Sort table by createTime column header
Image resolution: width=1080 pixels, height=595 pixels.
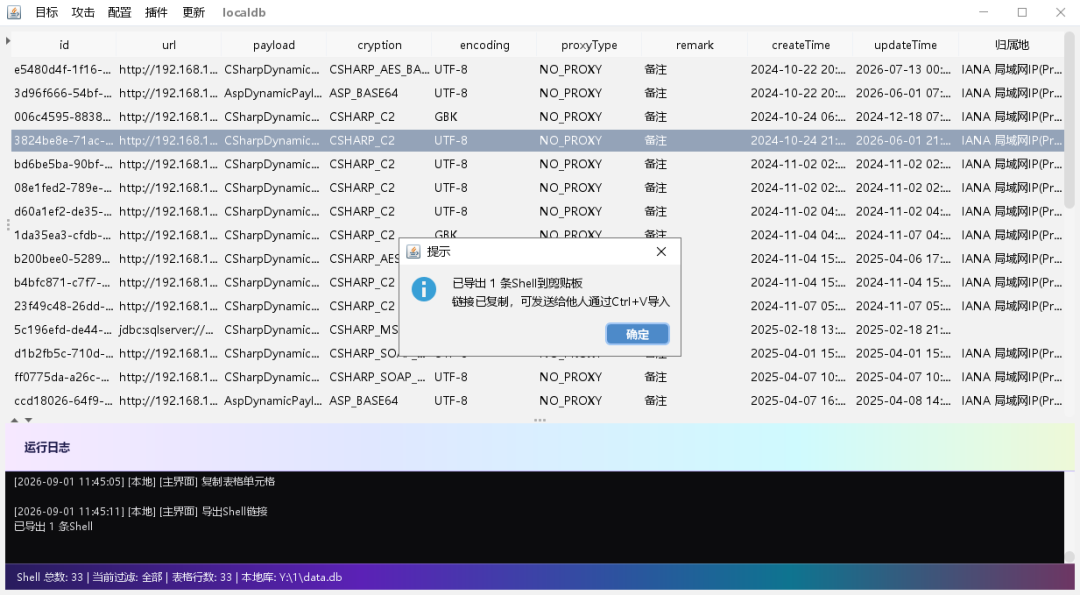point(800,45)
